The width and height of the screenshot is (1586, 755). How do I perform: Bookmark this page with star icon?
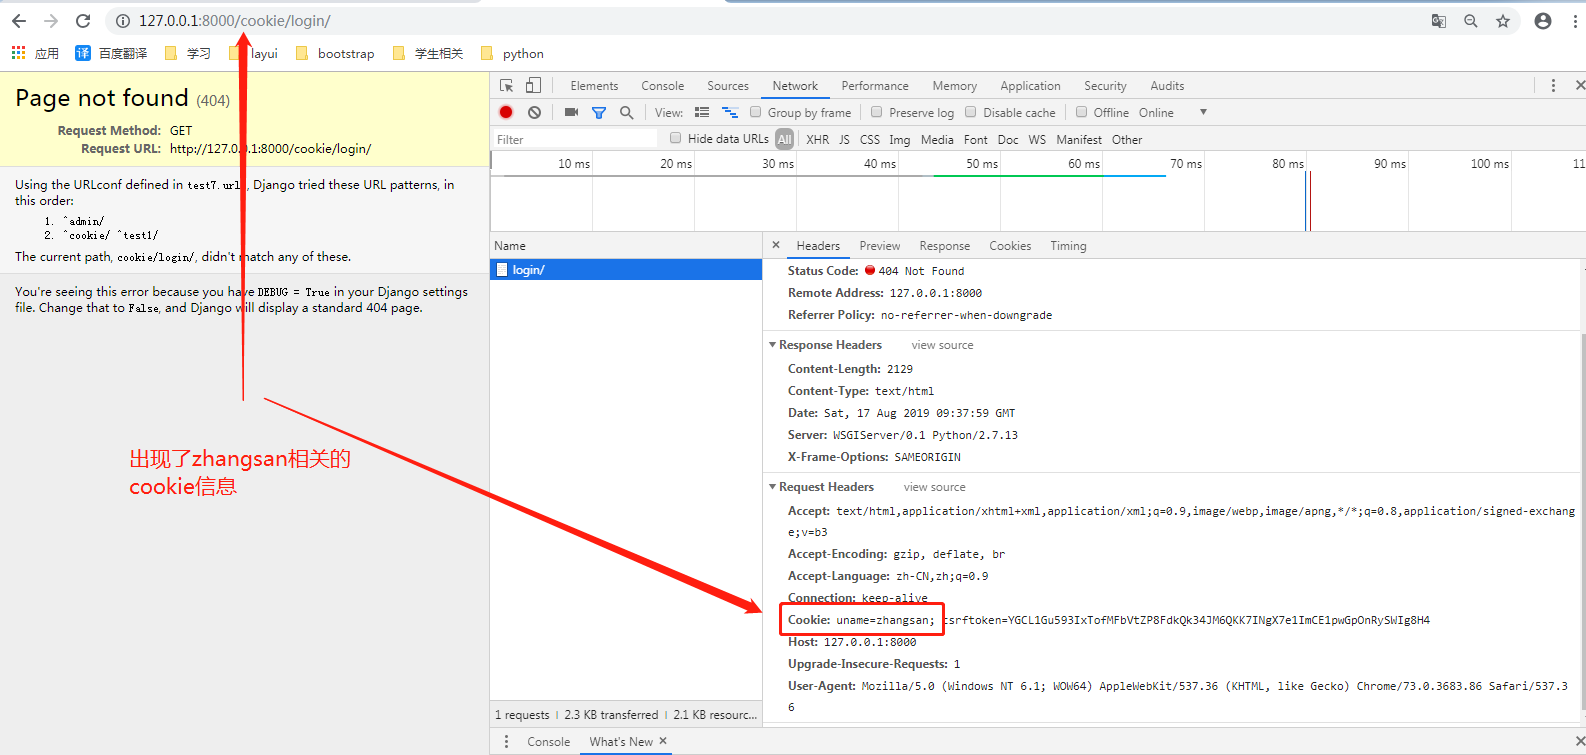[x=1503, y=21]
